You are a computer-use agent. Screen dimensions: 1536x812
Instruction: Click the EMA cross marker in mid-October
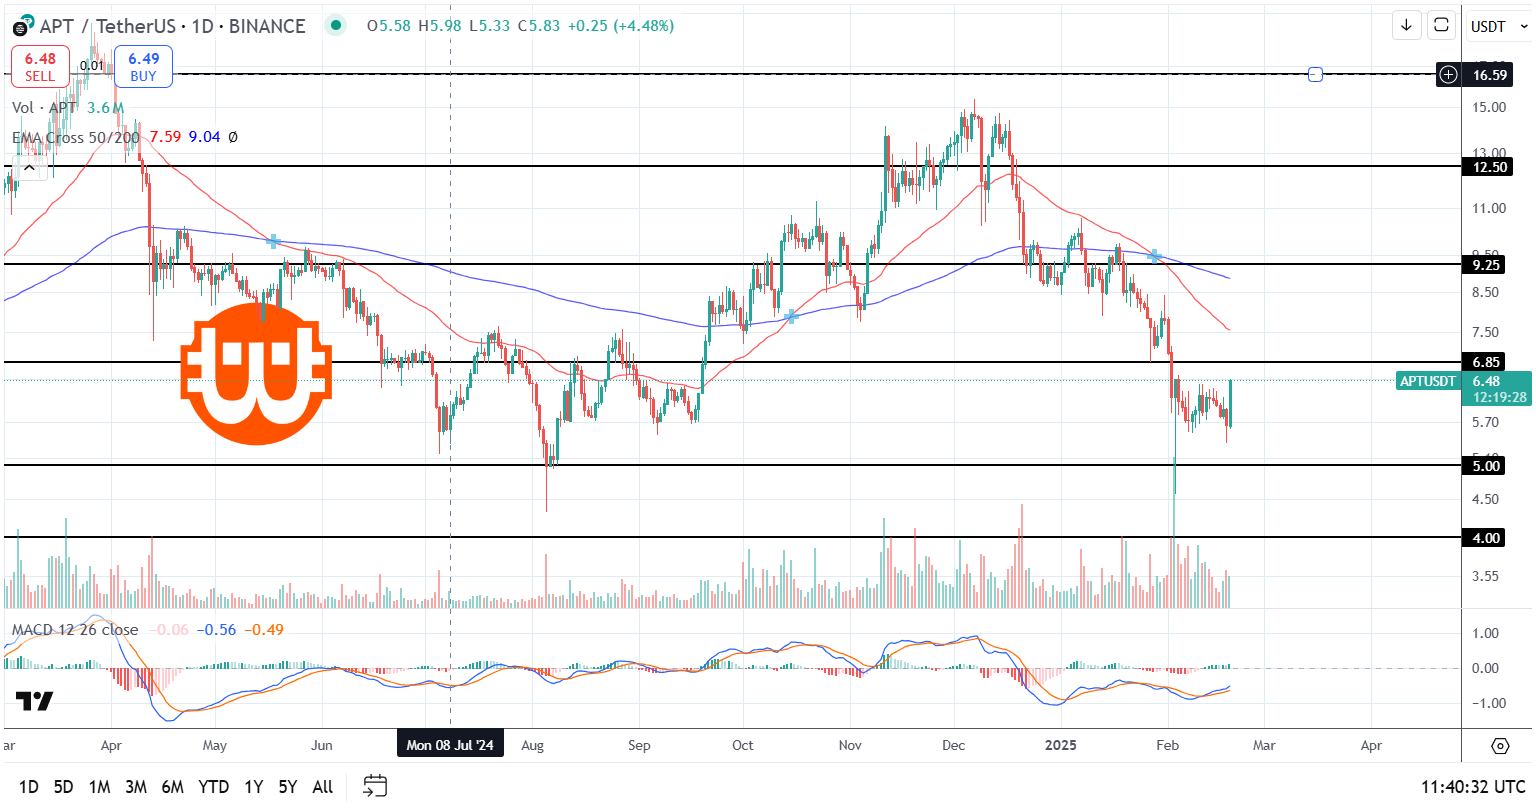click(x=792, y=316)
